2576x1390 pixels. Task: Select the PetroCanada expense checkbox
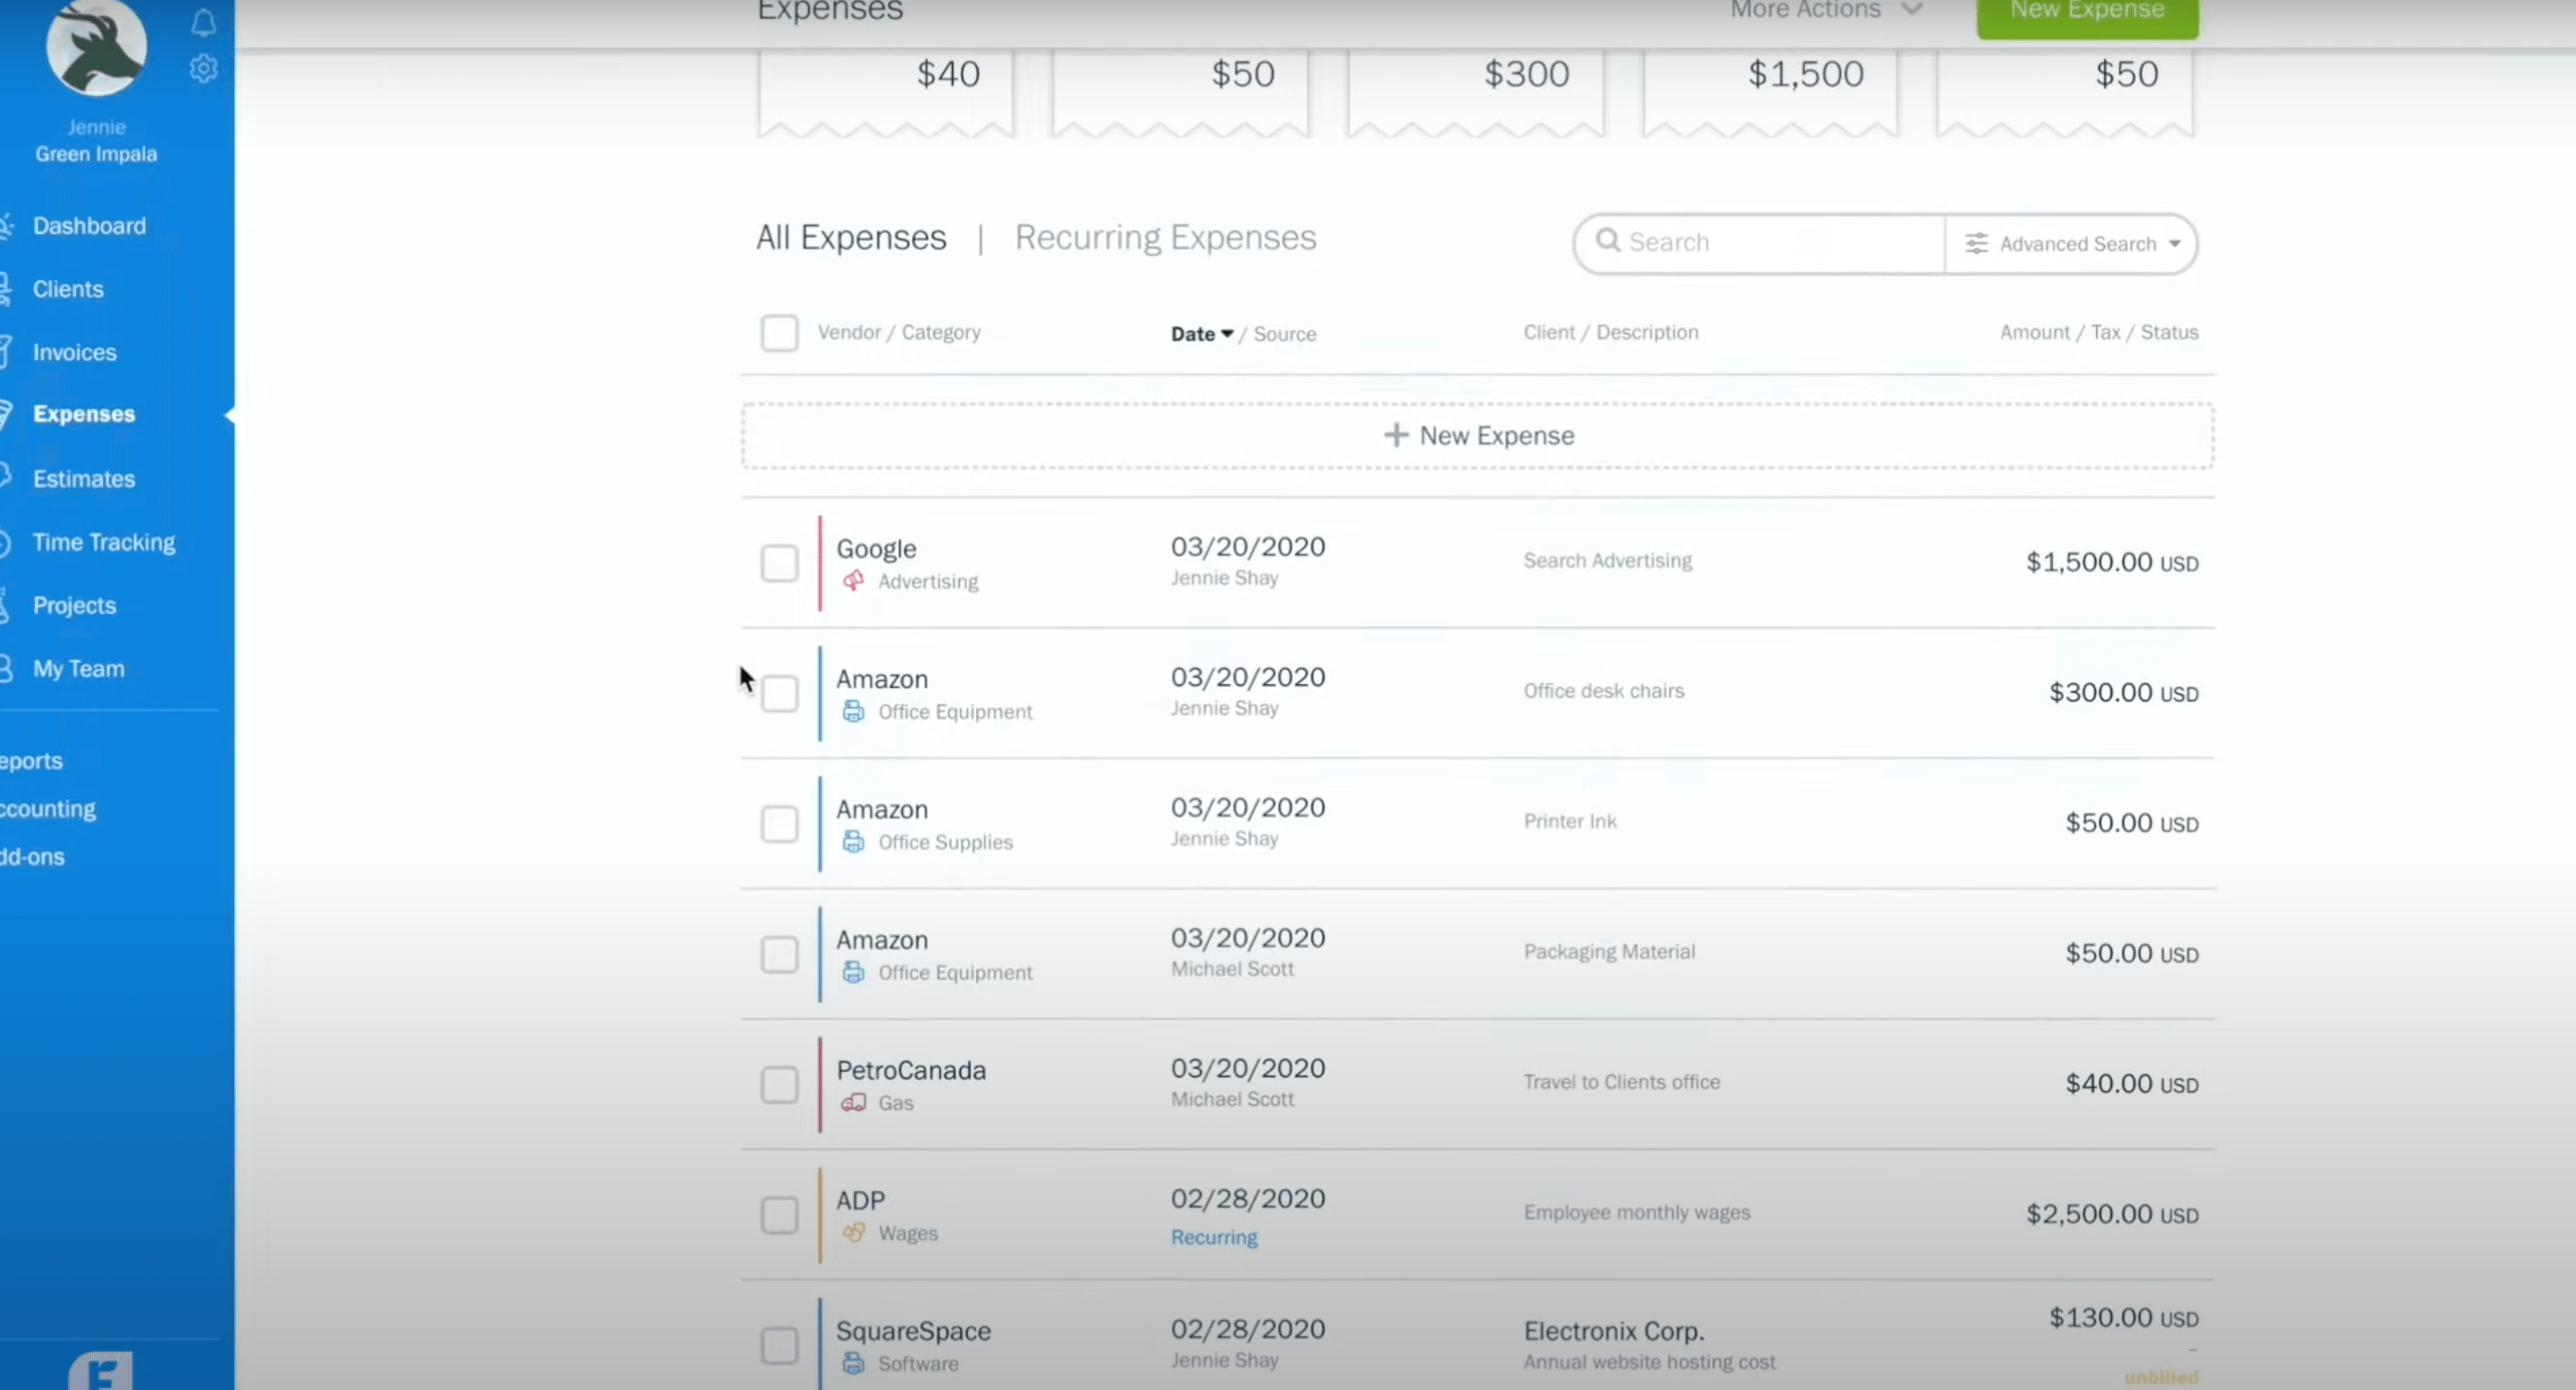(x=779, y=1085)
